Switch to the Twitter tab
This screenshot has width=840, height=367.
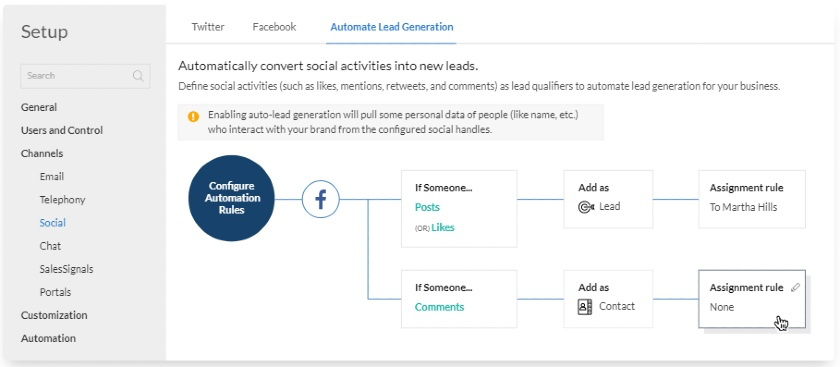pyautogui.click(x=208, y=27)
